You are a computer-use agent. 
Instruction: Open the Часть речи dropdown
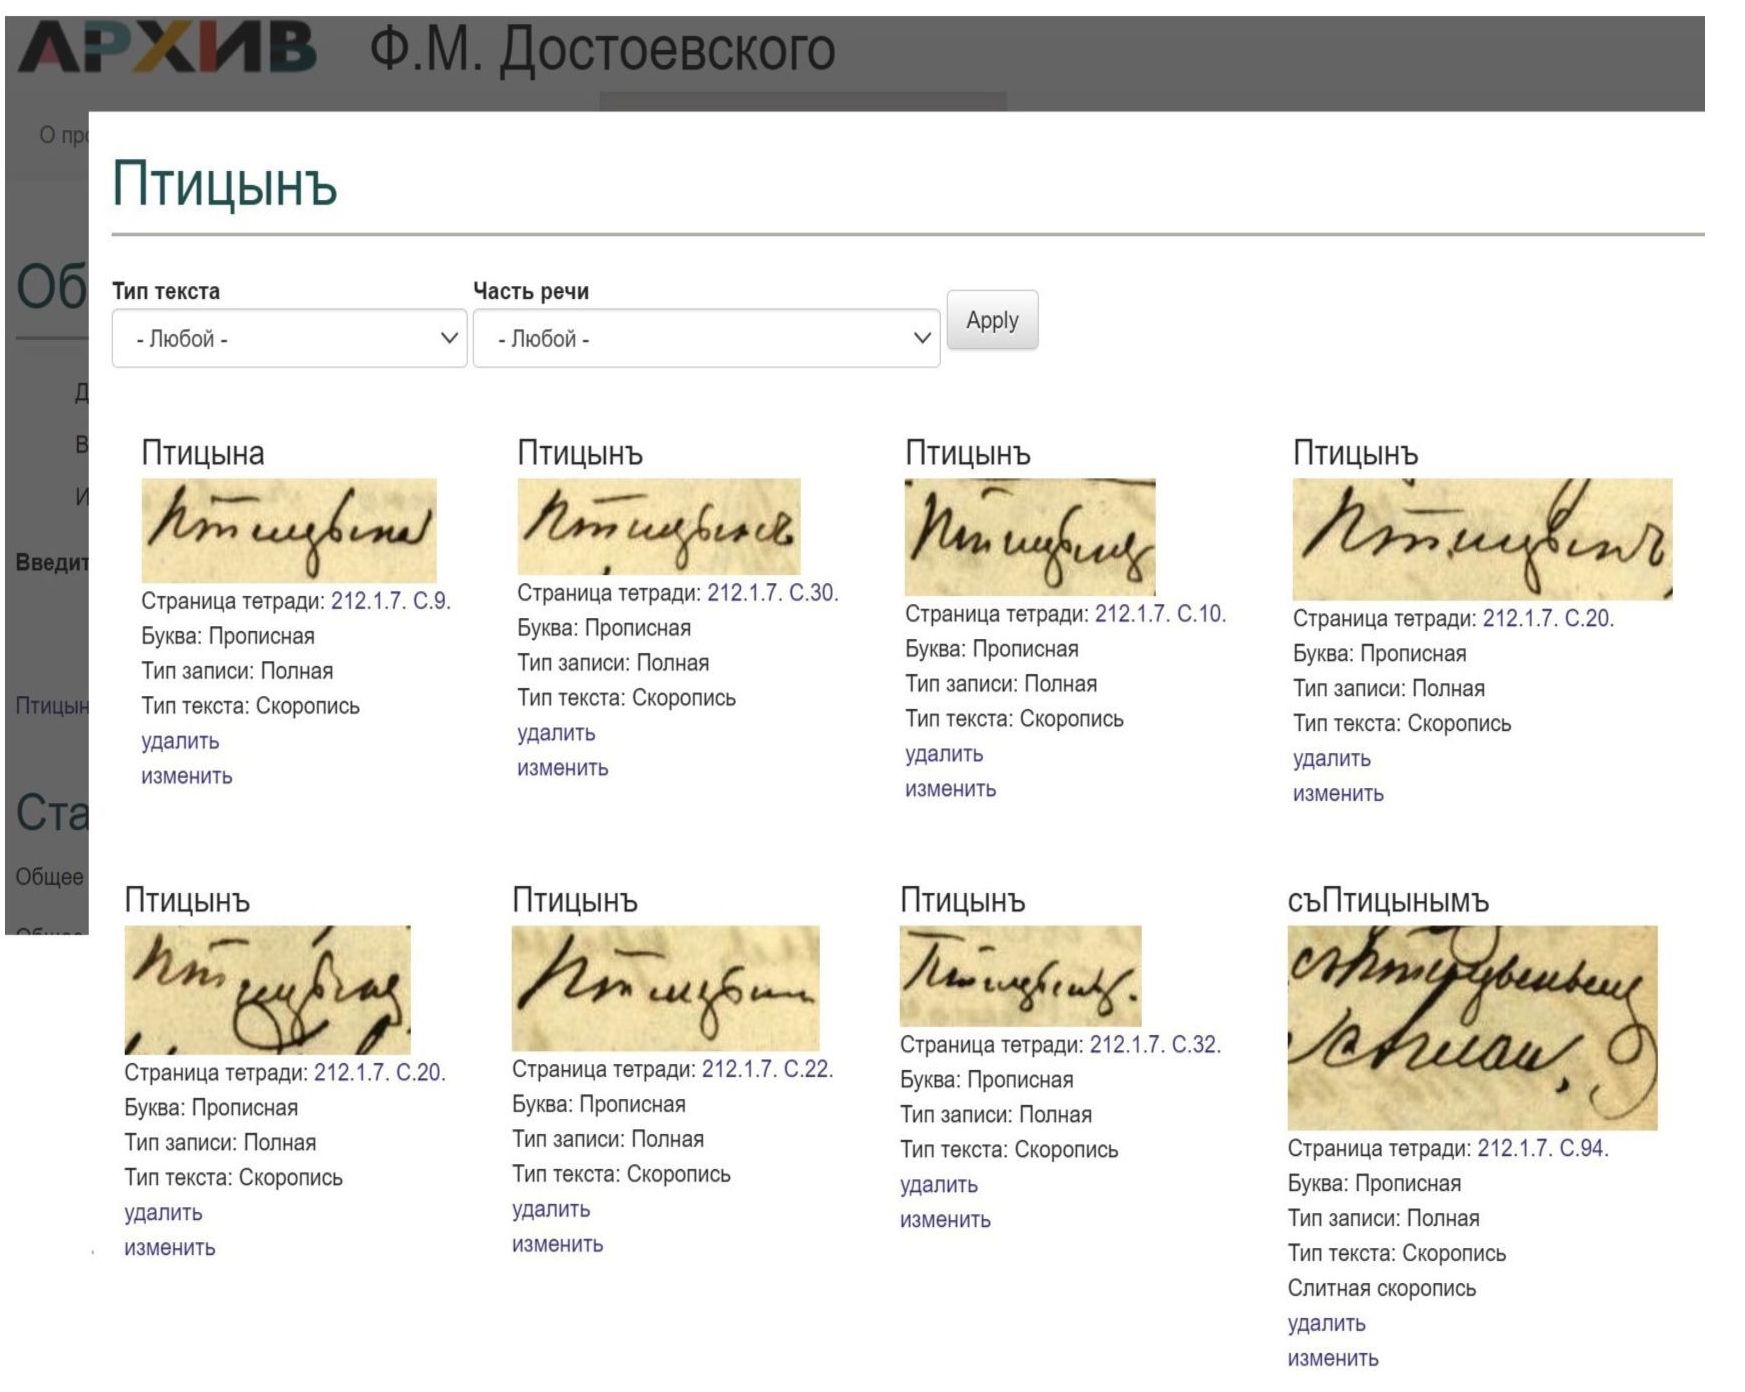706,338
